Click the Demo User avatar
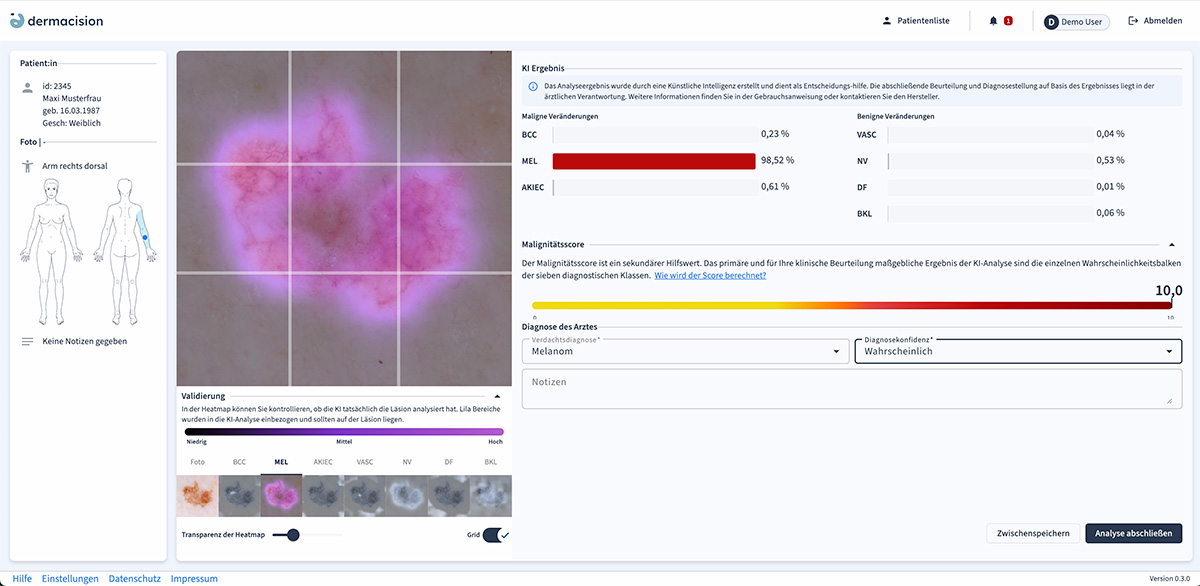The height and width of the screenshot is (586, 1200). (x=1051, y=22)
